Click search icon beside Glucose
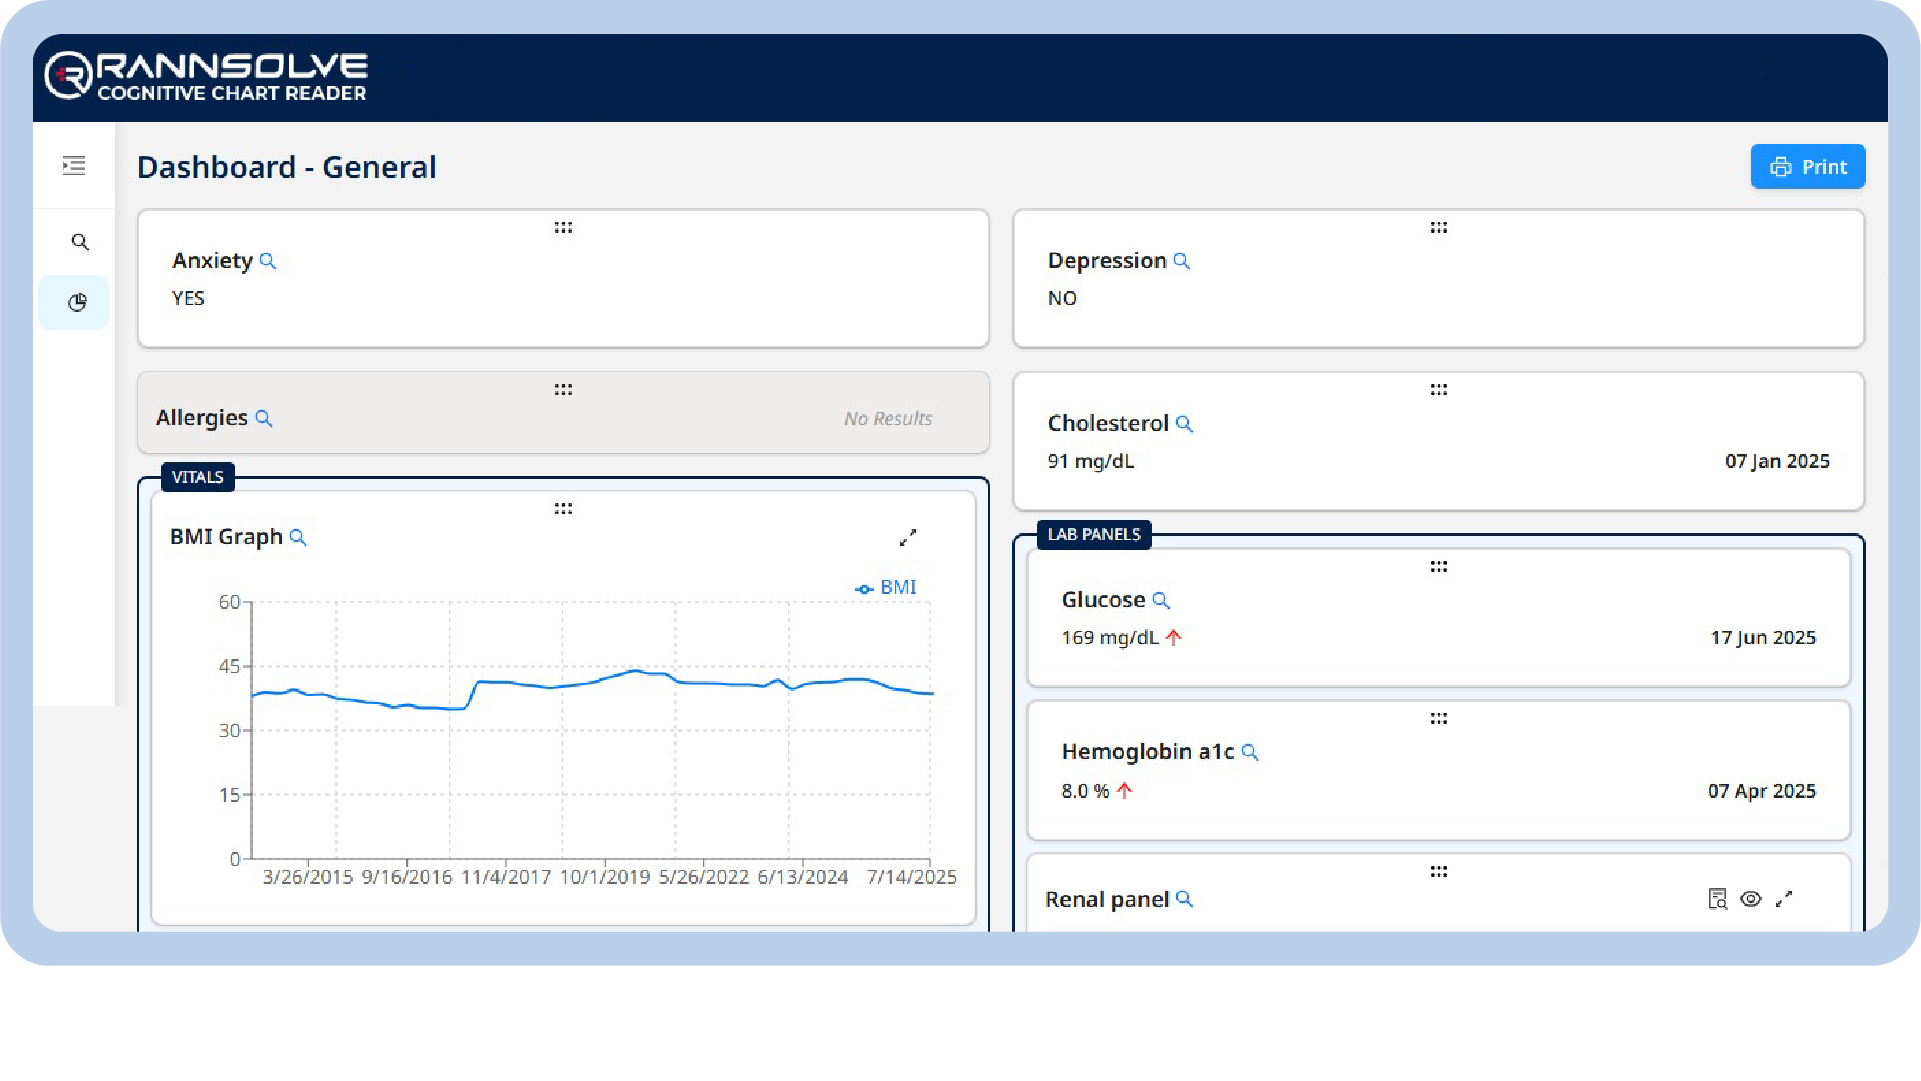Image resolution: width=1921 pixels, height=1081 pixels. (1161, 600)
